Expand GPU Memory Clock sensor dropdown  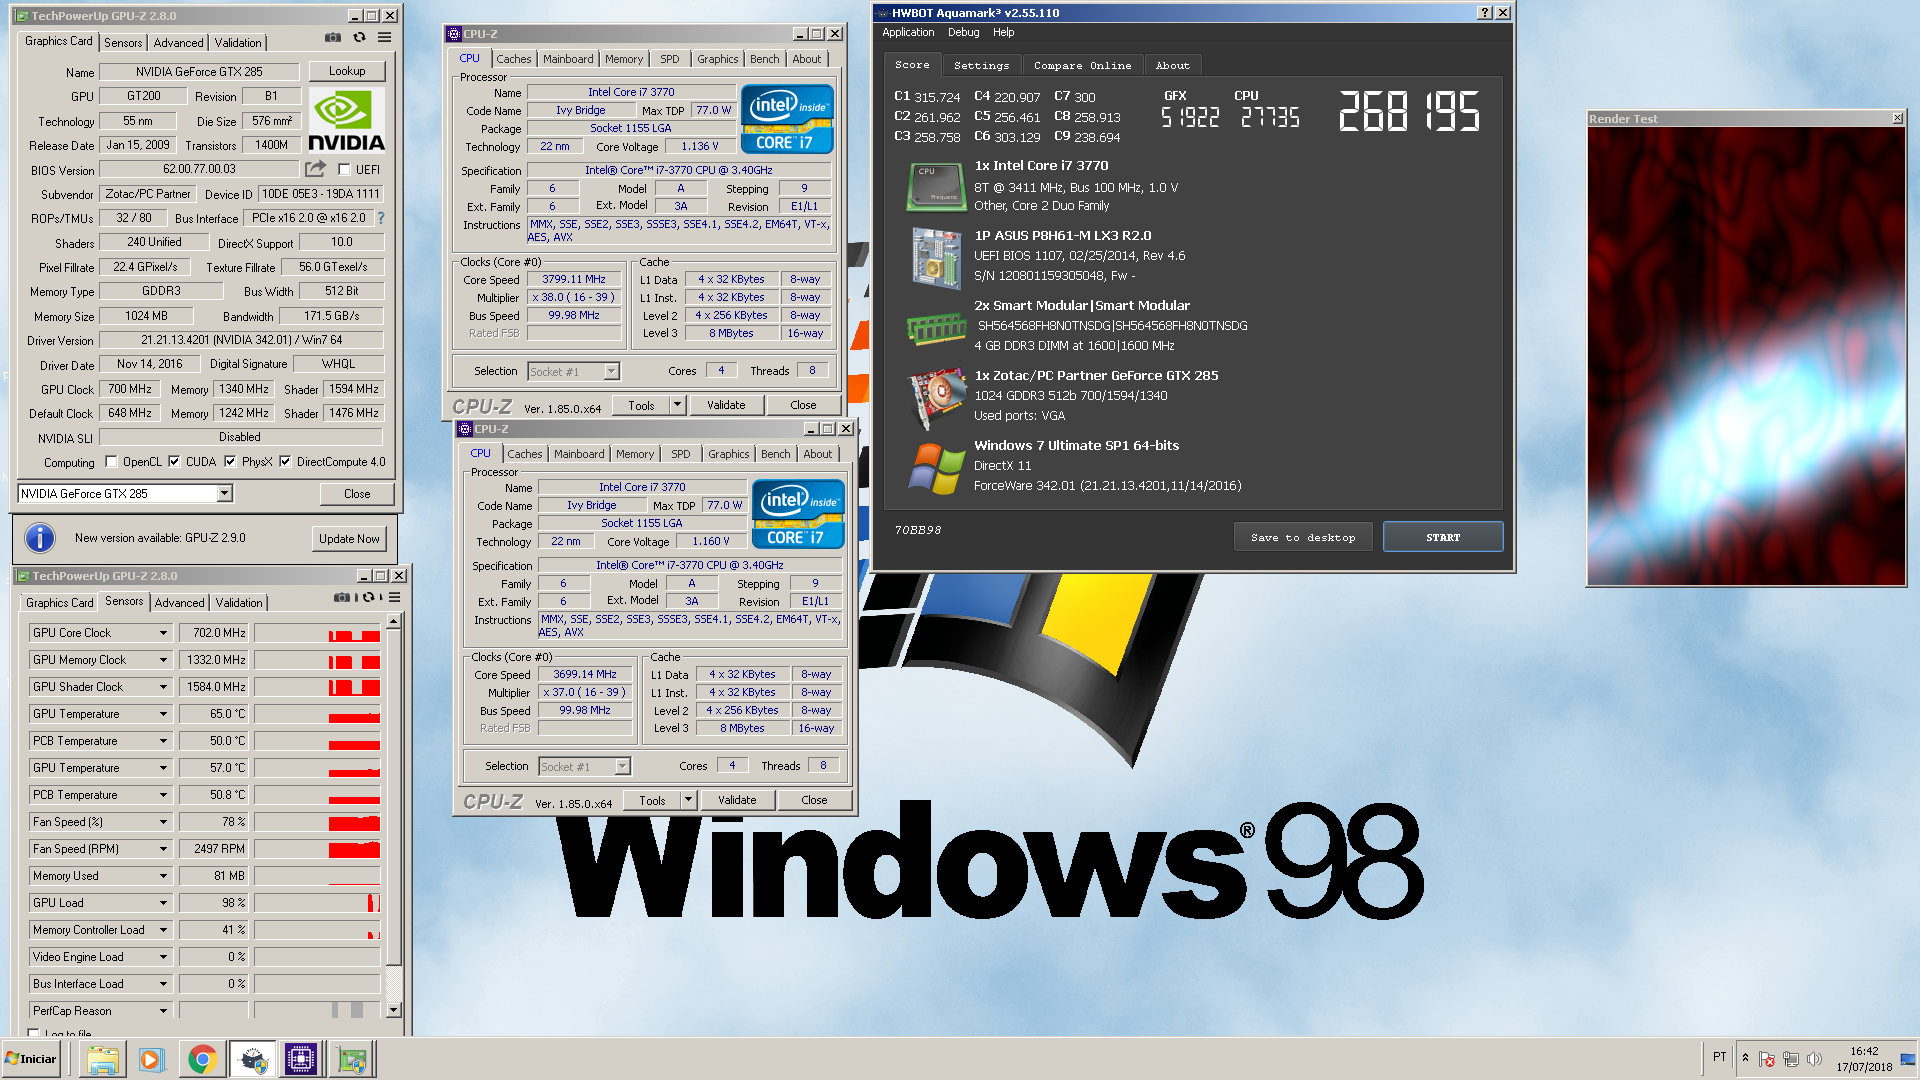click(163, 660)
